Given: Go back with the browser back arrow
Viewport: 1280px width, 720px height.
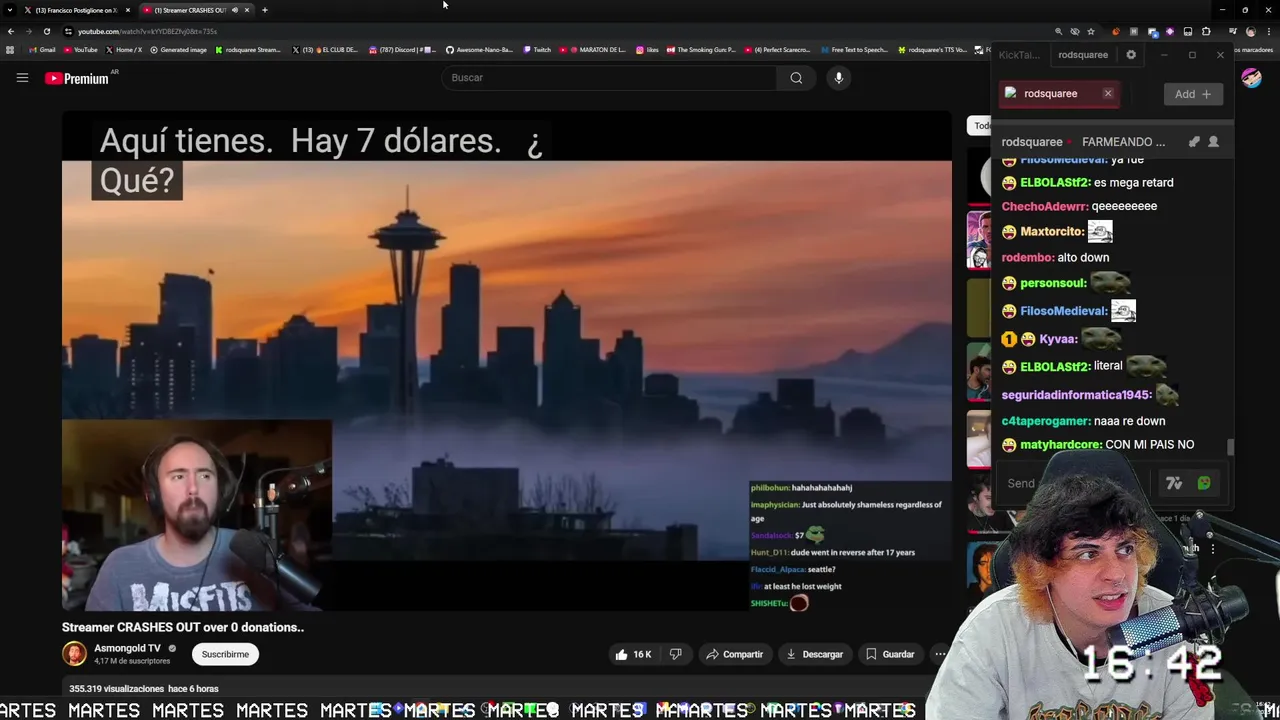Looking at the screenshot, I should pyautogui.click(x=10, y=31).
